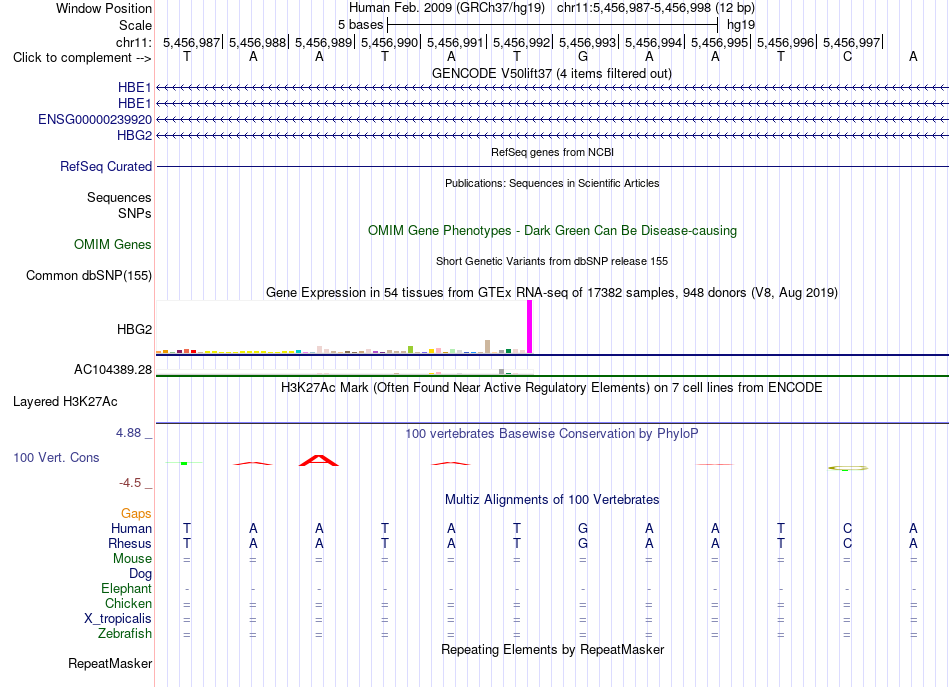Click '100 vertebrates Basewise Conservation by PhyloP' title
This screenshot has width=950, height=687.
[x=552, y=433]
